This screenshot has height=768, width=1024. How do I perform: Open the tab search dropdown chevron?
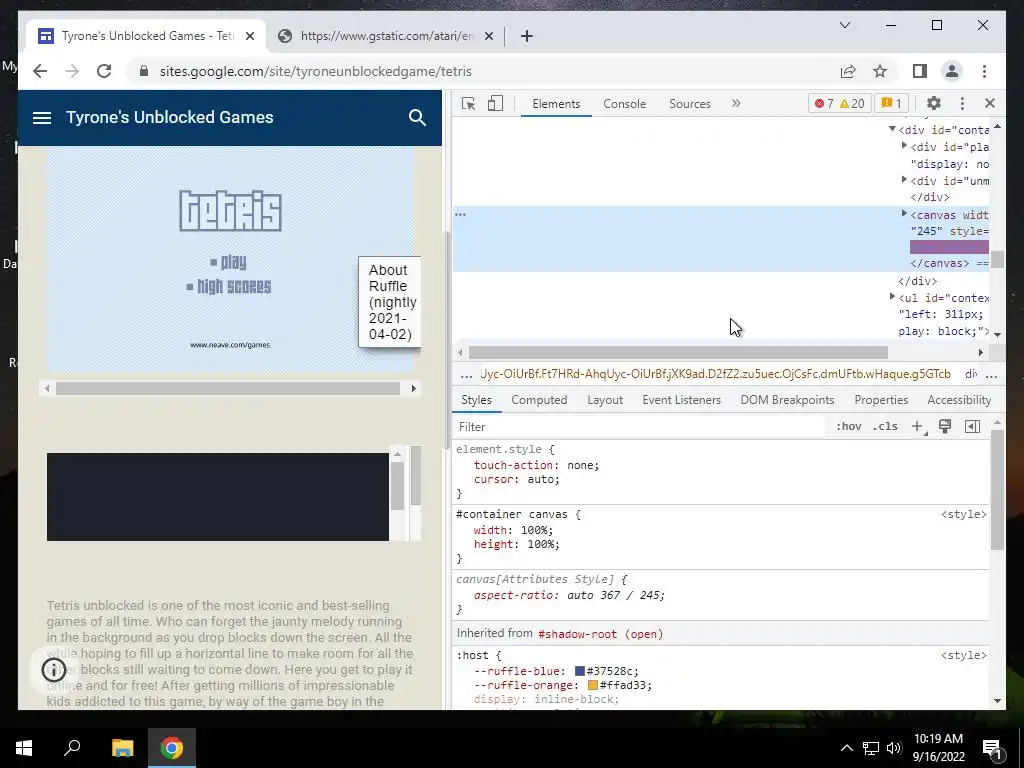(x=844, y=25)
